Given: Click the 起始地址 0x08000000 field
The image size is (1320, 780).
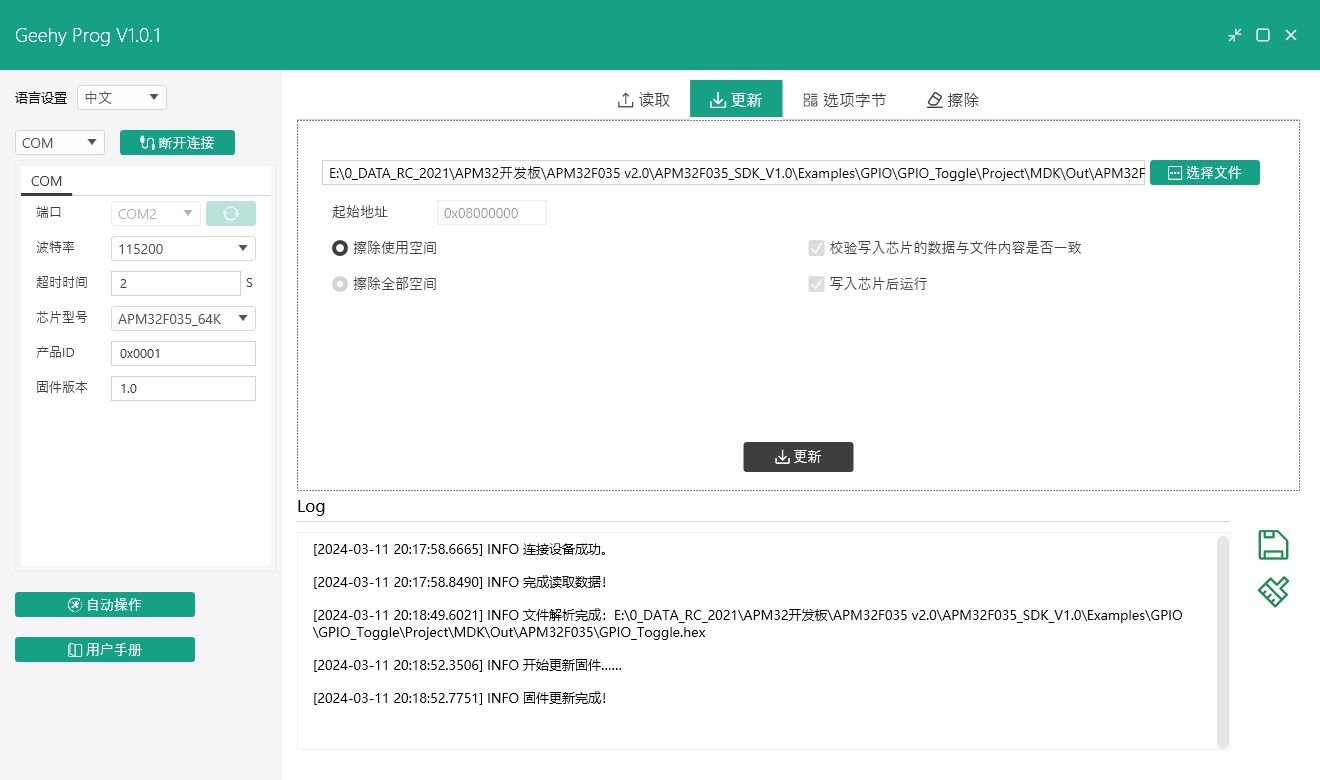Looking at the screenshot, I should 492,213.
